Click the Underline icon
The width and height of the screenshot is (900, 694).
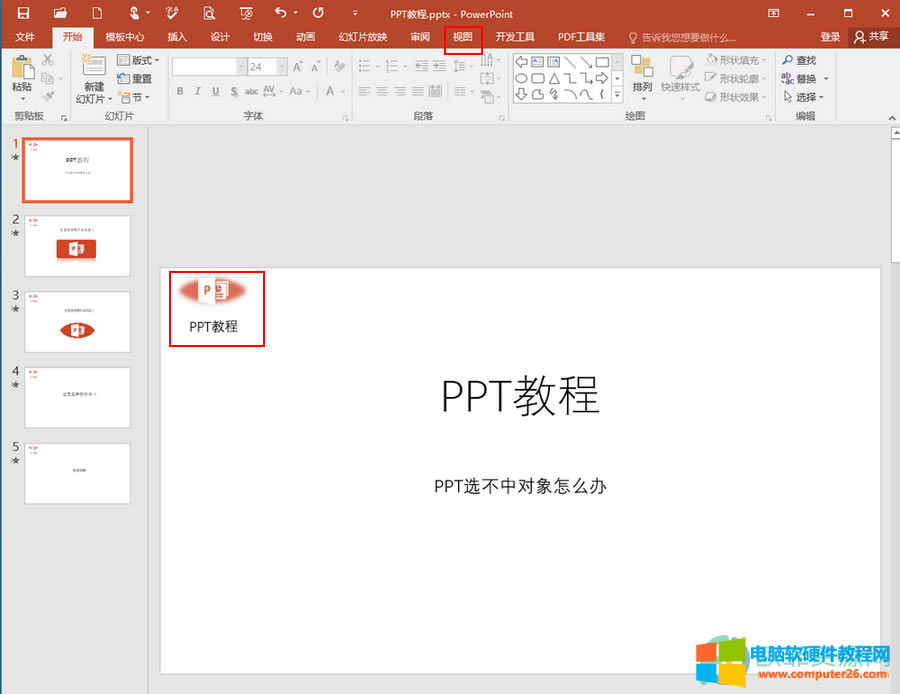pos(215,91)
